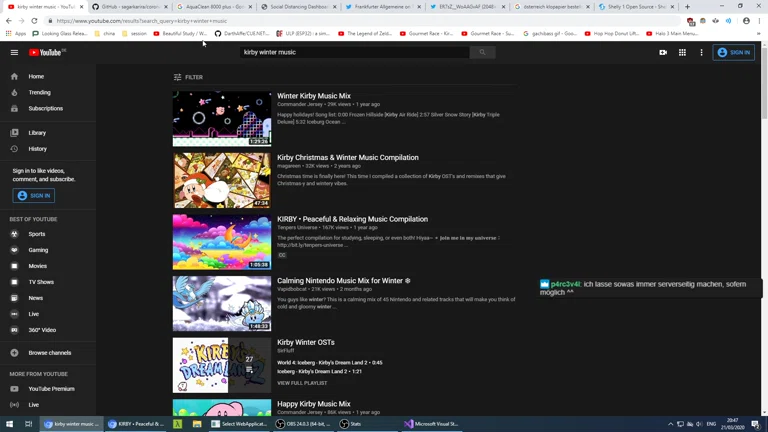Click Tenpers Universe channel name

pyautogui.click(x=297, y=228)
